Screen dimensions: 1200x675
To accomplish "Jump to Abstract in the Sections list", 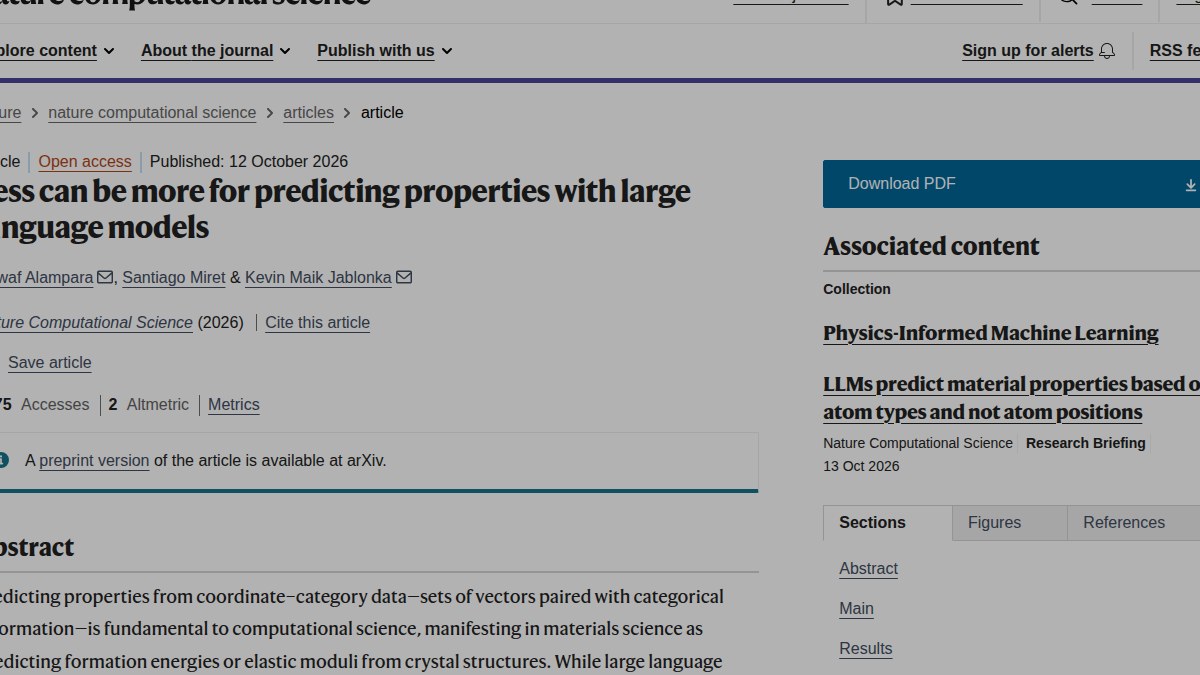I will click(868, 569).
